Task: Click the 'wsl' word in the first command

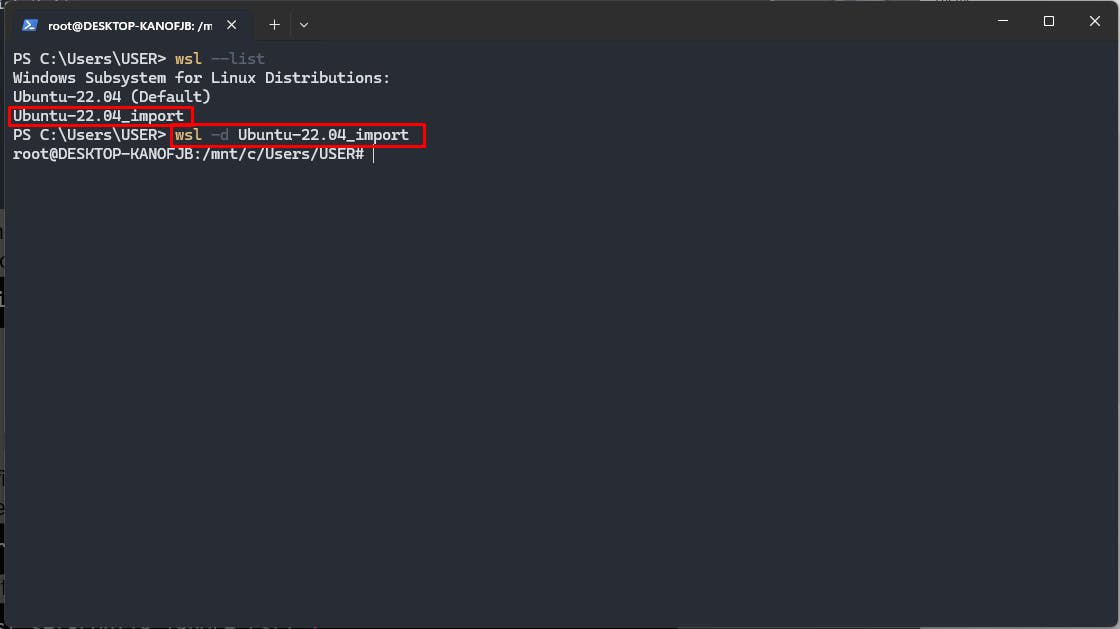Action: pyautogui.click(x=189, y=59)
